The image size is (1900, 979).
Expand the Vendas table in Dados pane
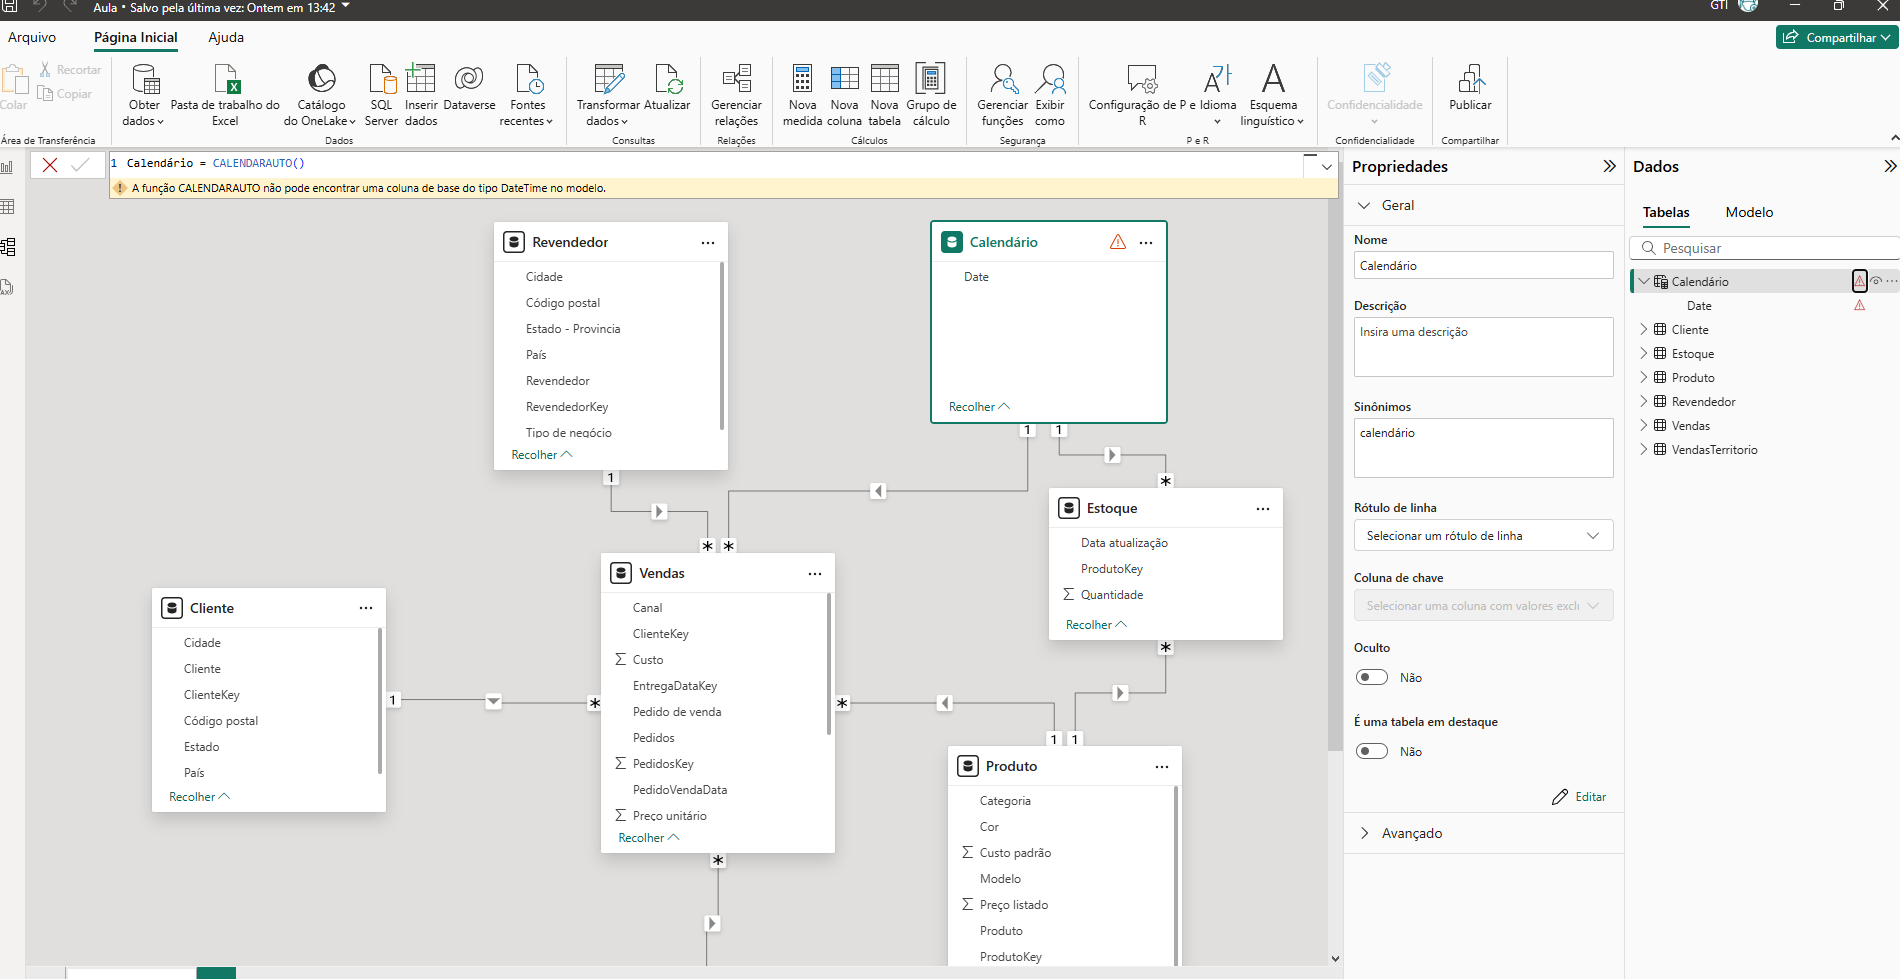[x=1643, y=425]
